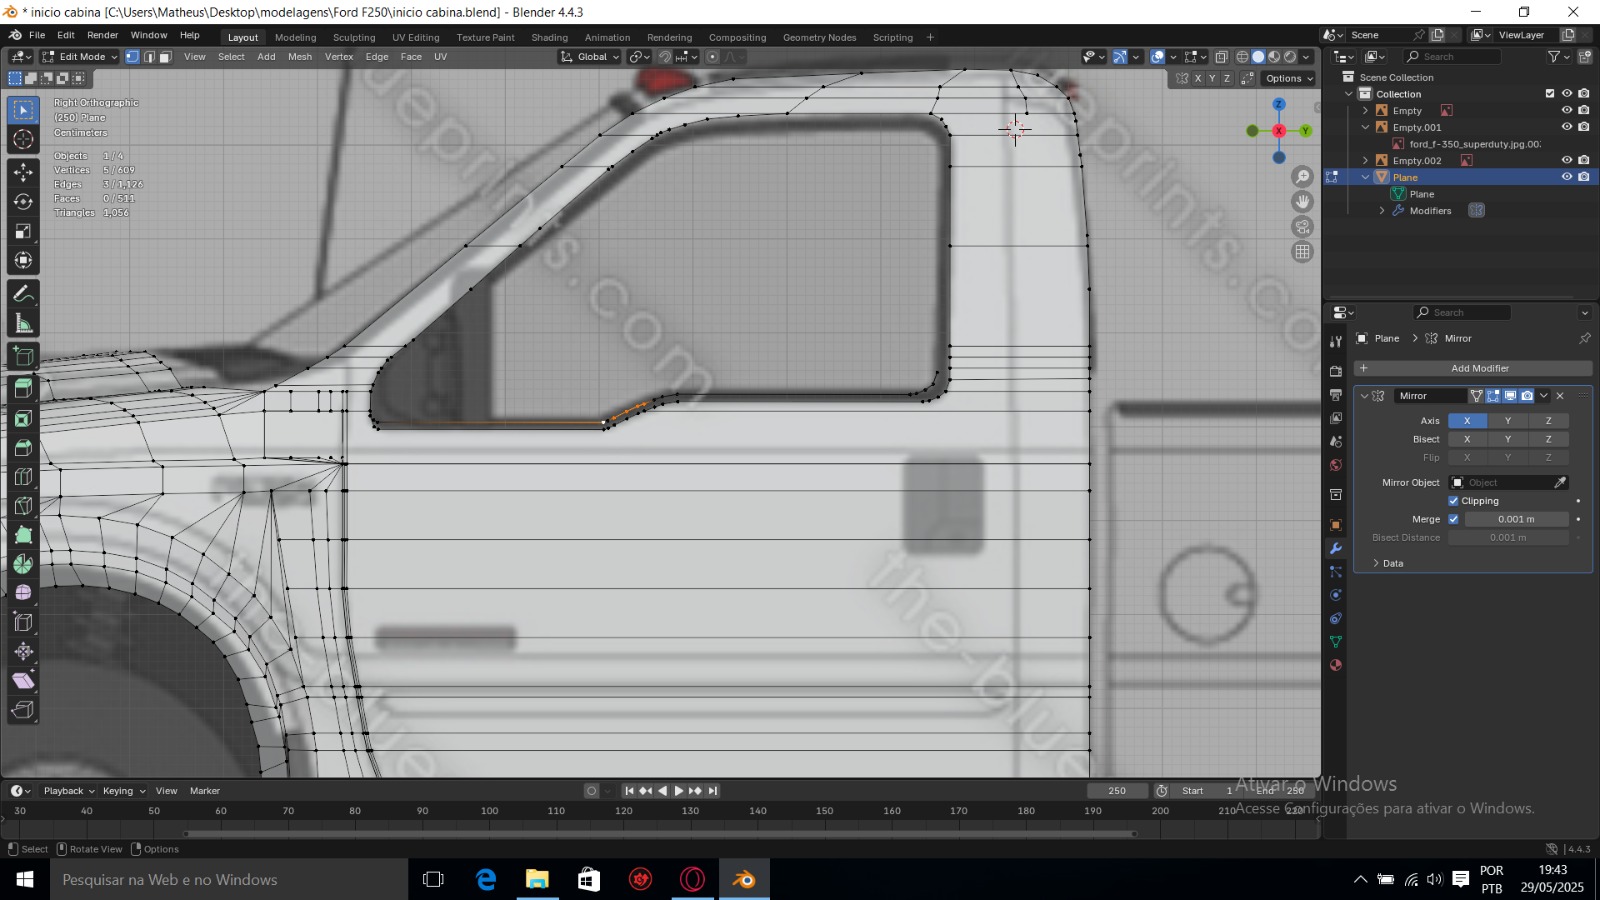Open the Vertex menu in viewport header
The image size is (1600, 900).
click(339, 57)
